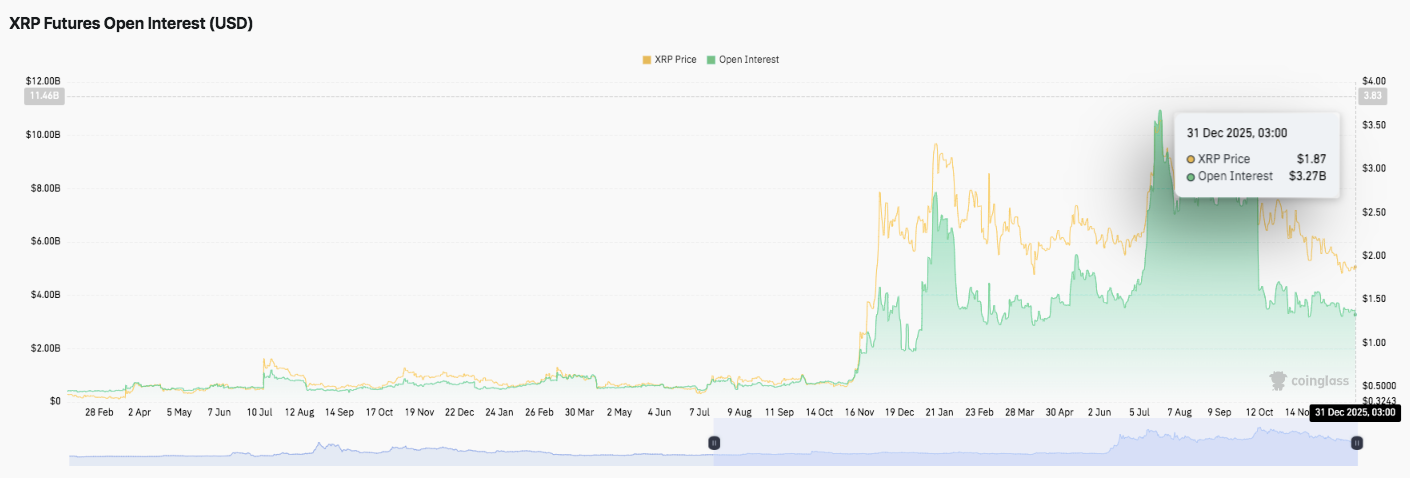Click the $3.27B value in the tooltip
The image size is (1410, 478).
pos(1307,177)
